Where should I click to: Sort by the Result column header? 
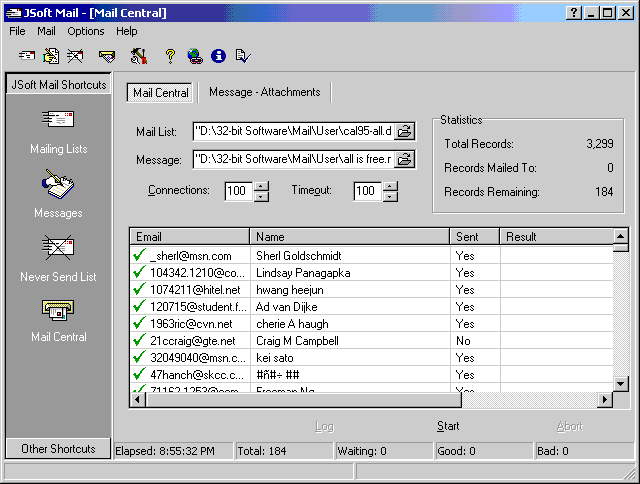557,236
